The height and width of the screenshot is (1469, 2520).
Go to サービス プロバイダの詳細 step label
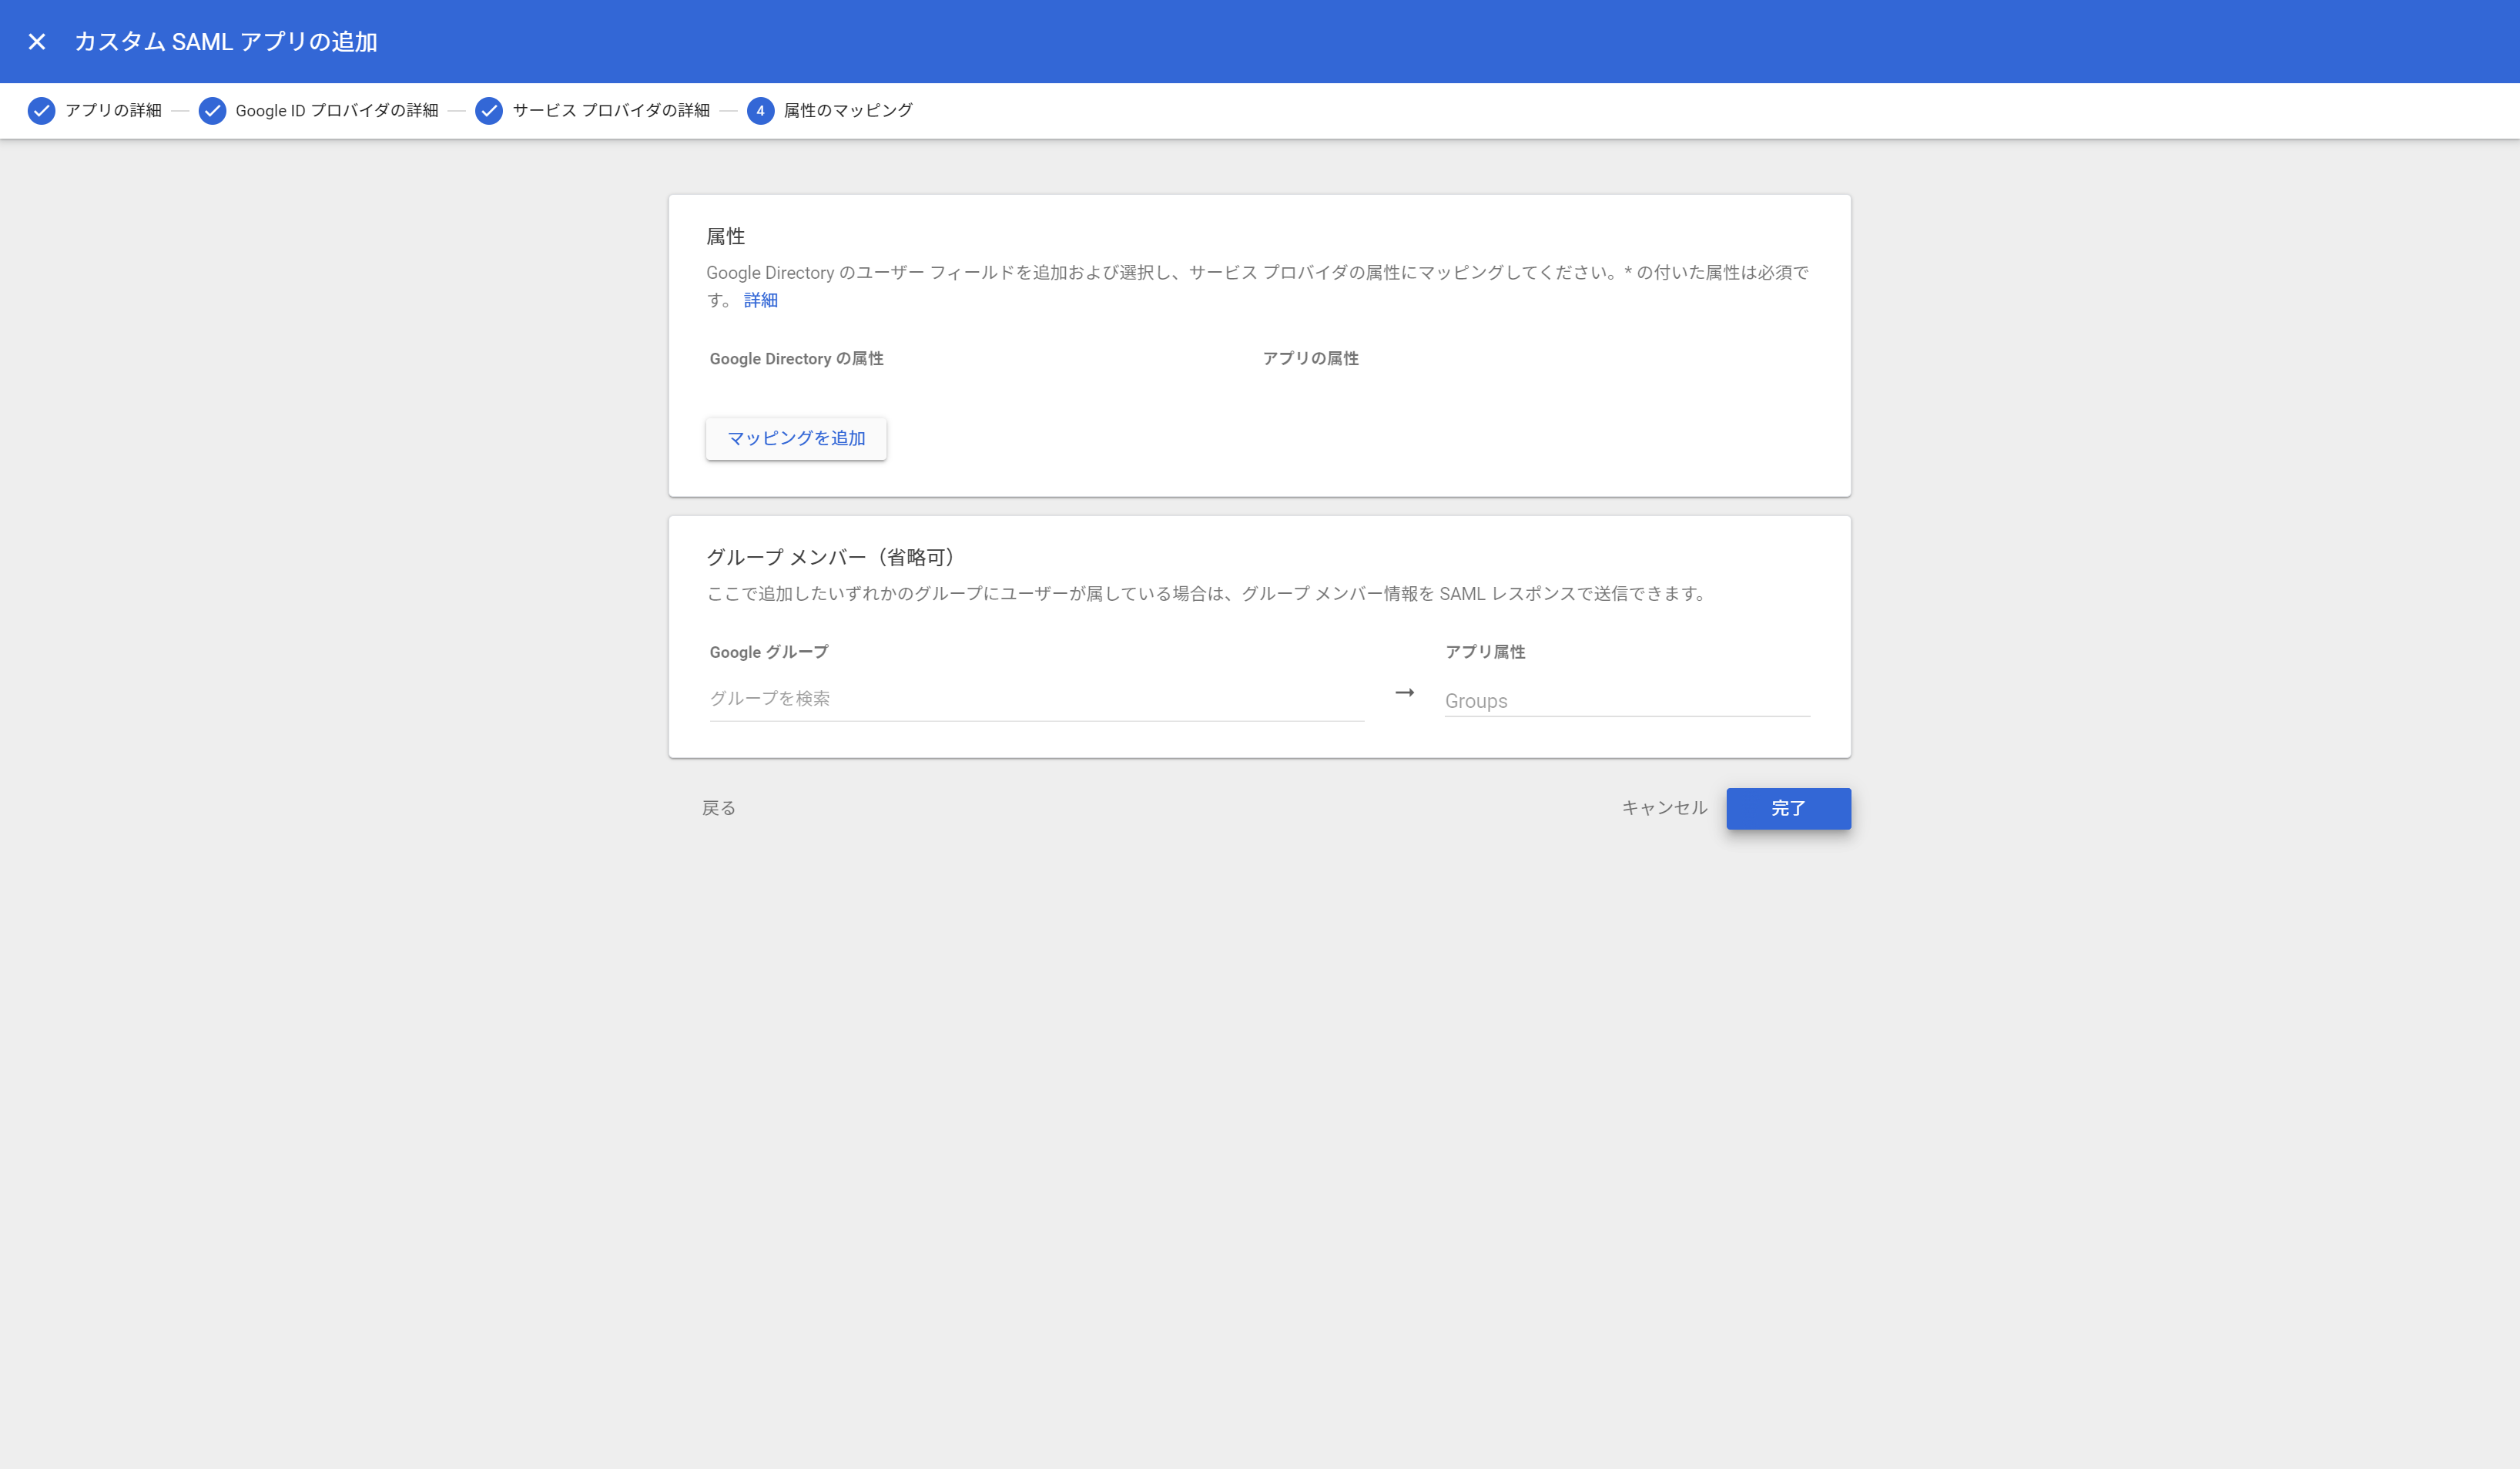pos(611,111)
